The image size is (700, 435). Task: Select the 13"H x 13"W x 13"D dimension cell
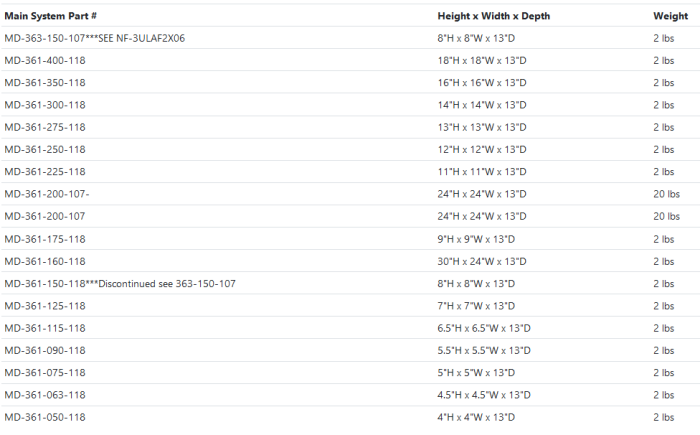point(482,127)
